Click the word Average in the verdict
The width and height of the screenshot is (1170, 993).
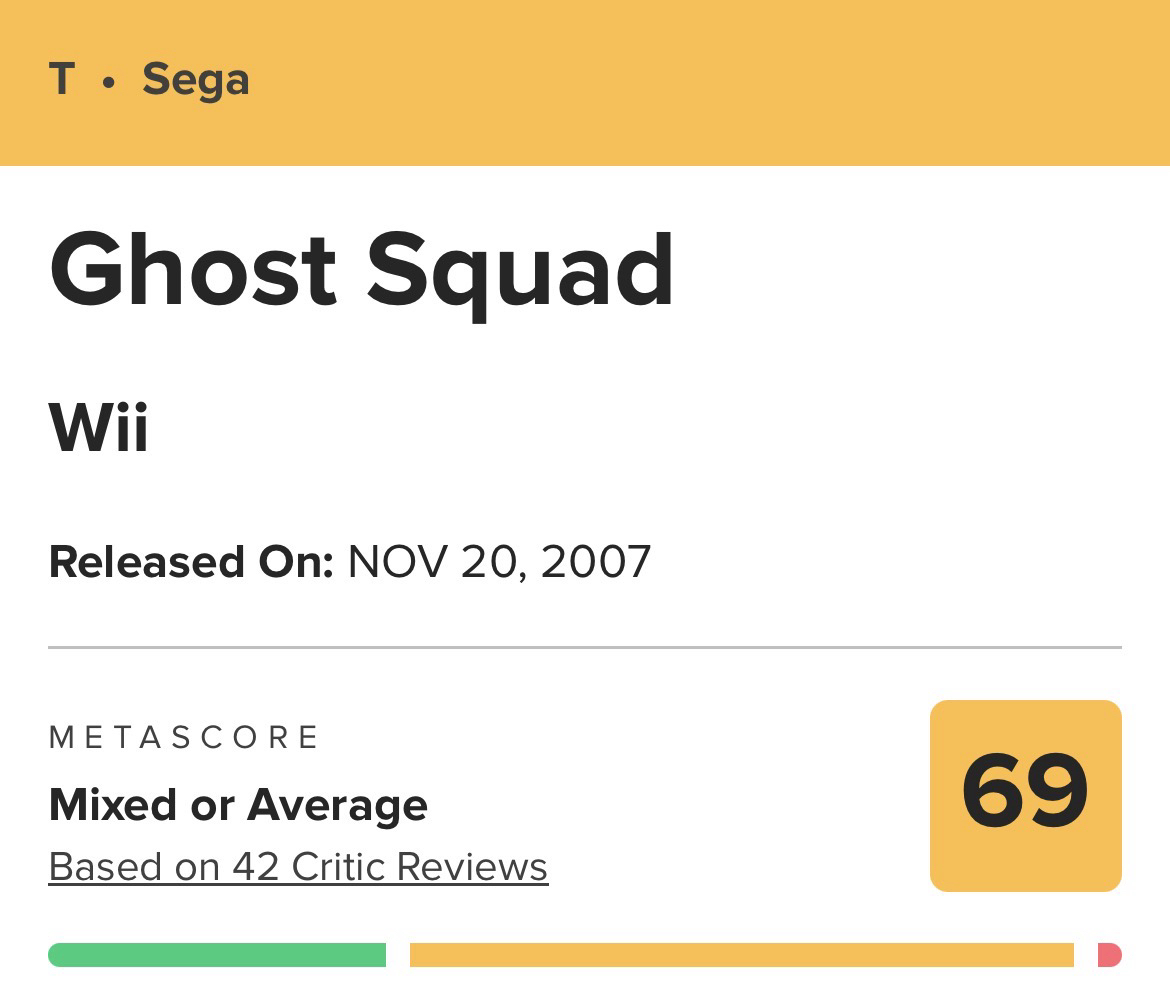coord(337,805)
